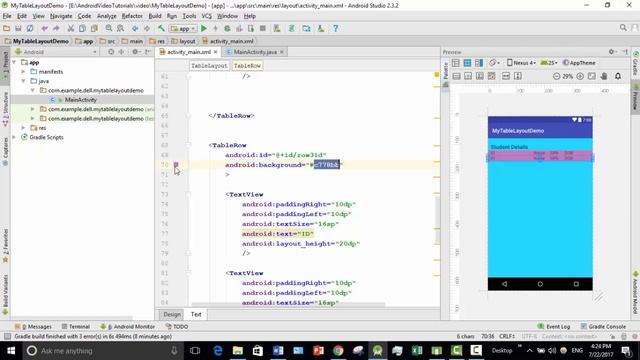
Task: Enable pan mode with the hand icon
Action: click(x=604, y=76)
